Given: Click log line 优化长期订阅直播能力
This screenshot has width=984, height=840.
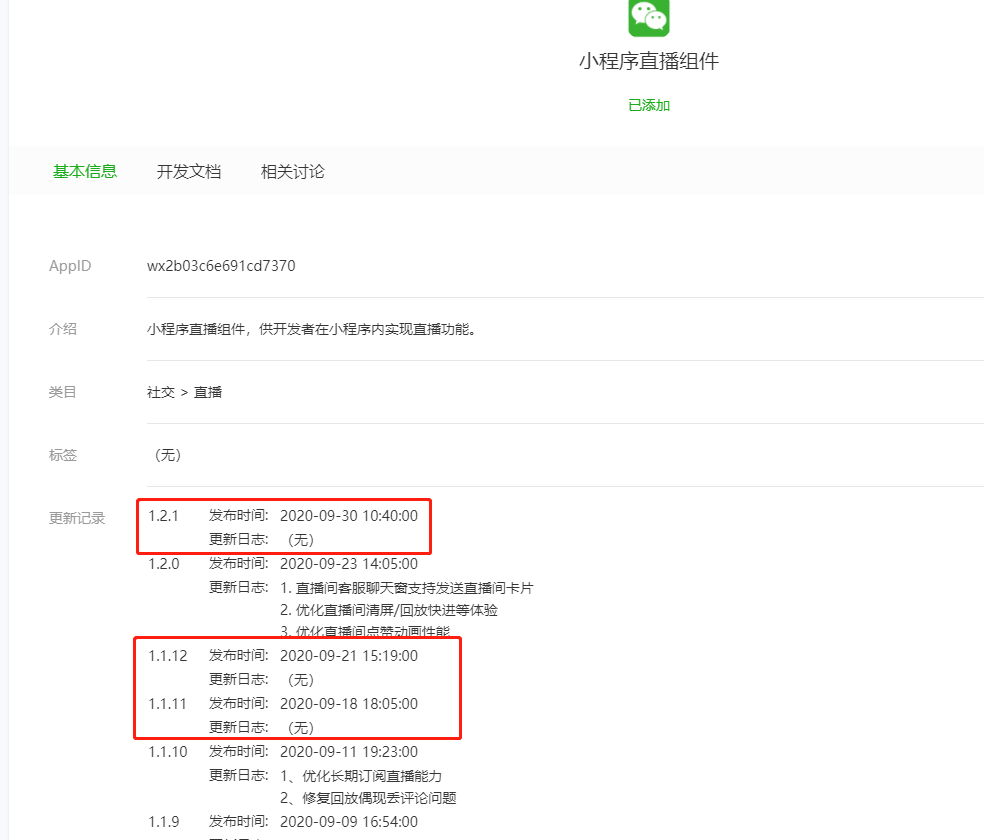Looking at the screenshot, I should pyautogui.click(x=372, y=776).
